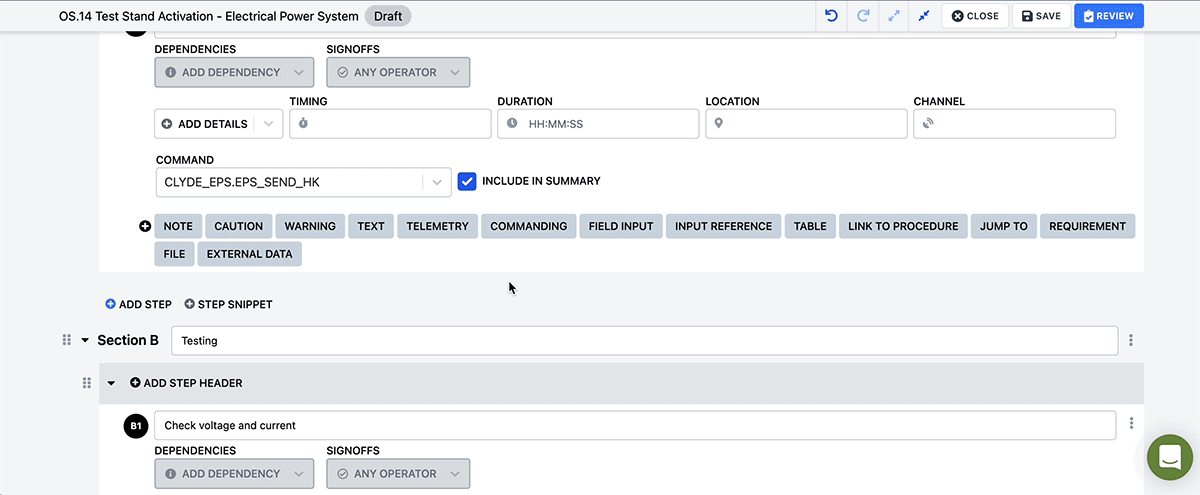
Task: Close the procedure editor
Action: tap(975, 16)
